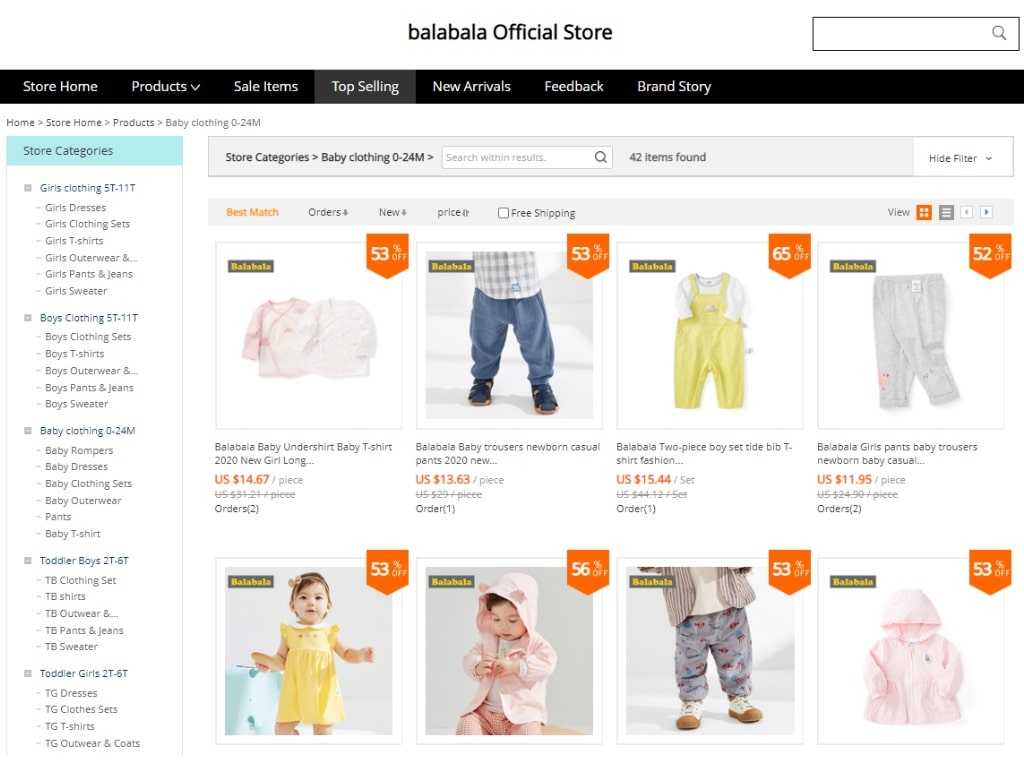Open Balabala Two-piece boy set title
1024x768 pixels.
[x=704, y=454]
